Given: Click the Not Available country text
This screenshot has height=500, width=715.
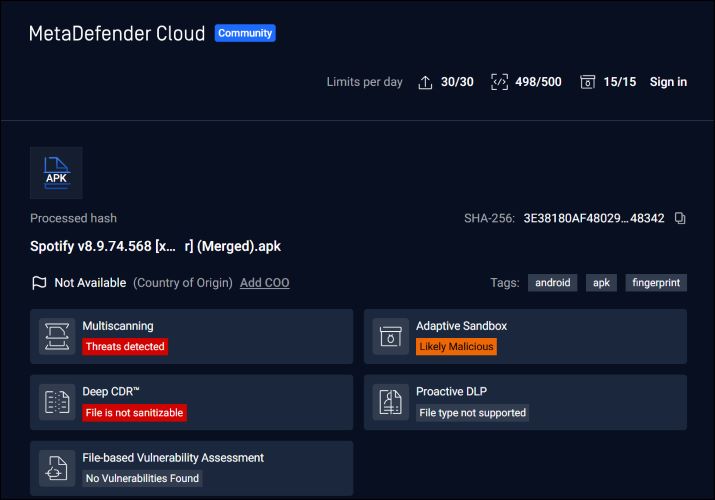Looking at the screenshot, I should point(90,283).
